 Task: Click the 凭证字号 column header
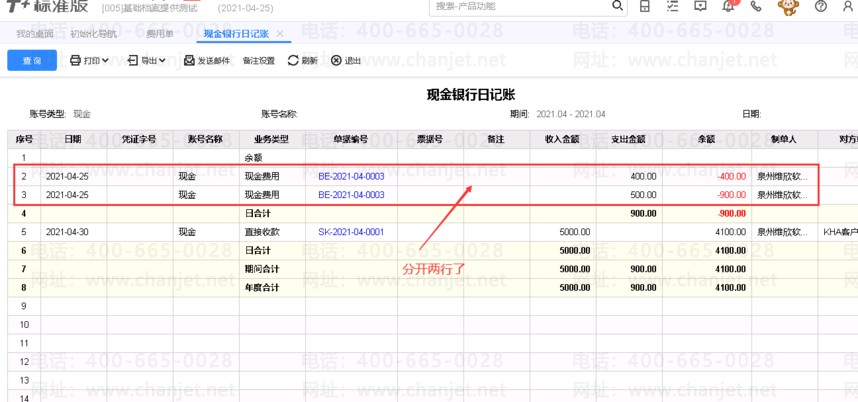[140, 139]
